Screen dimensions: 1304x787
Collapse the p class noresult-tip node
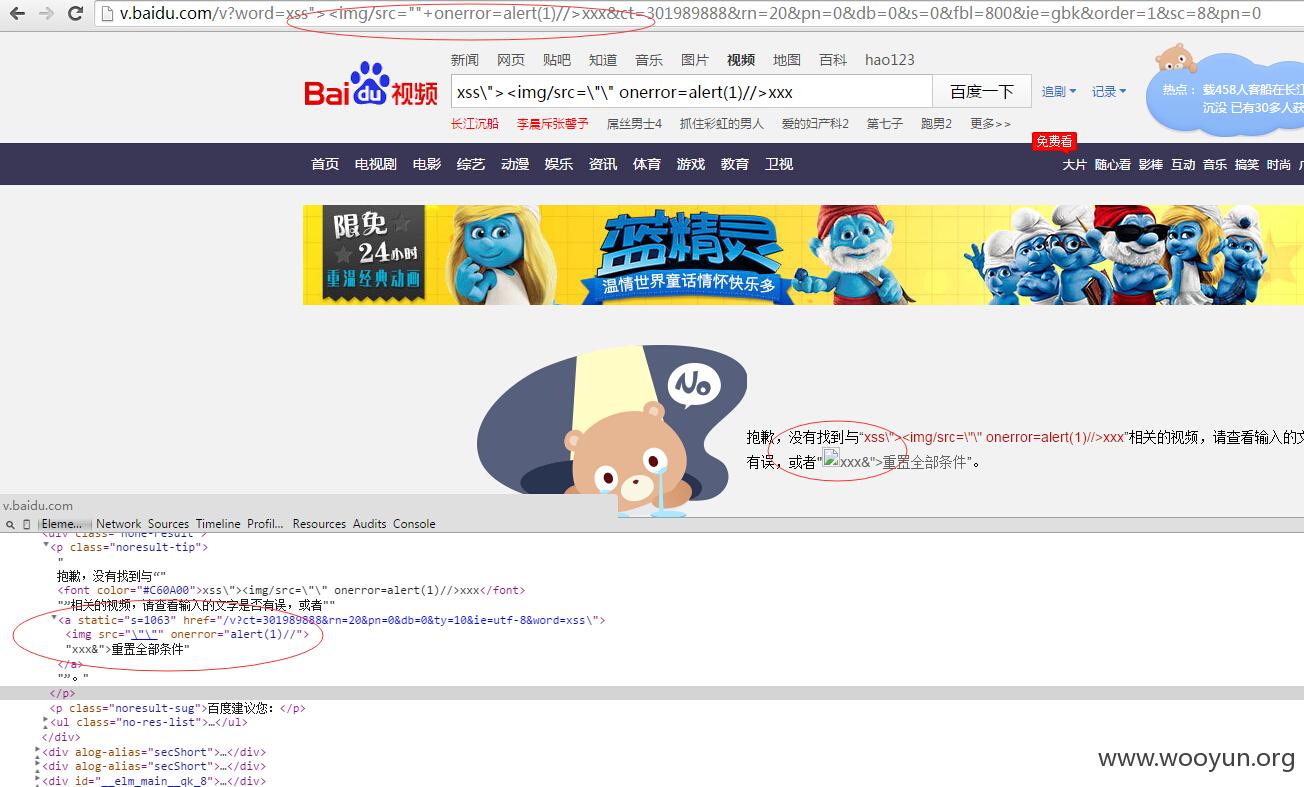pos(46,547)
